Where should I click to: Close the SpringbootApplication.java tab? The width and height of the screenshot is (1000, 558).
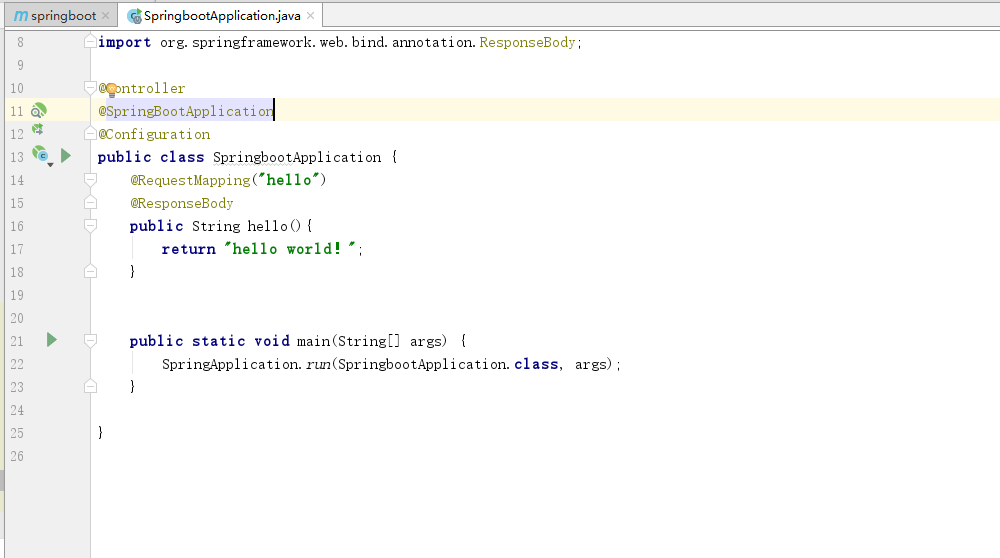point(311,16)
